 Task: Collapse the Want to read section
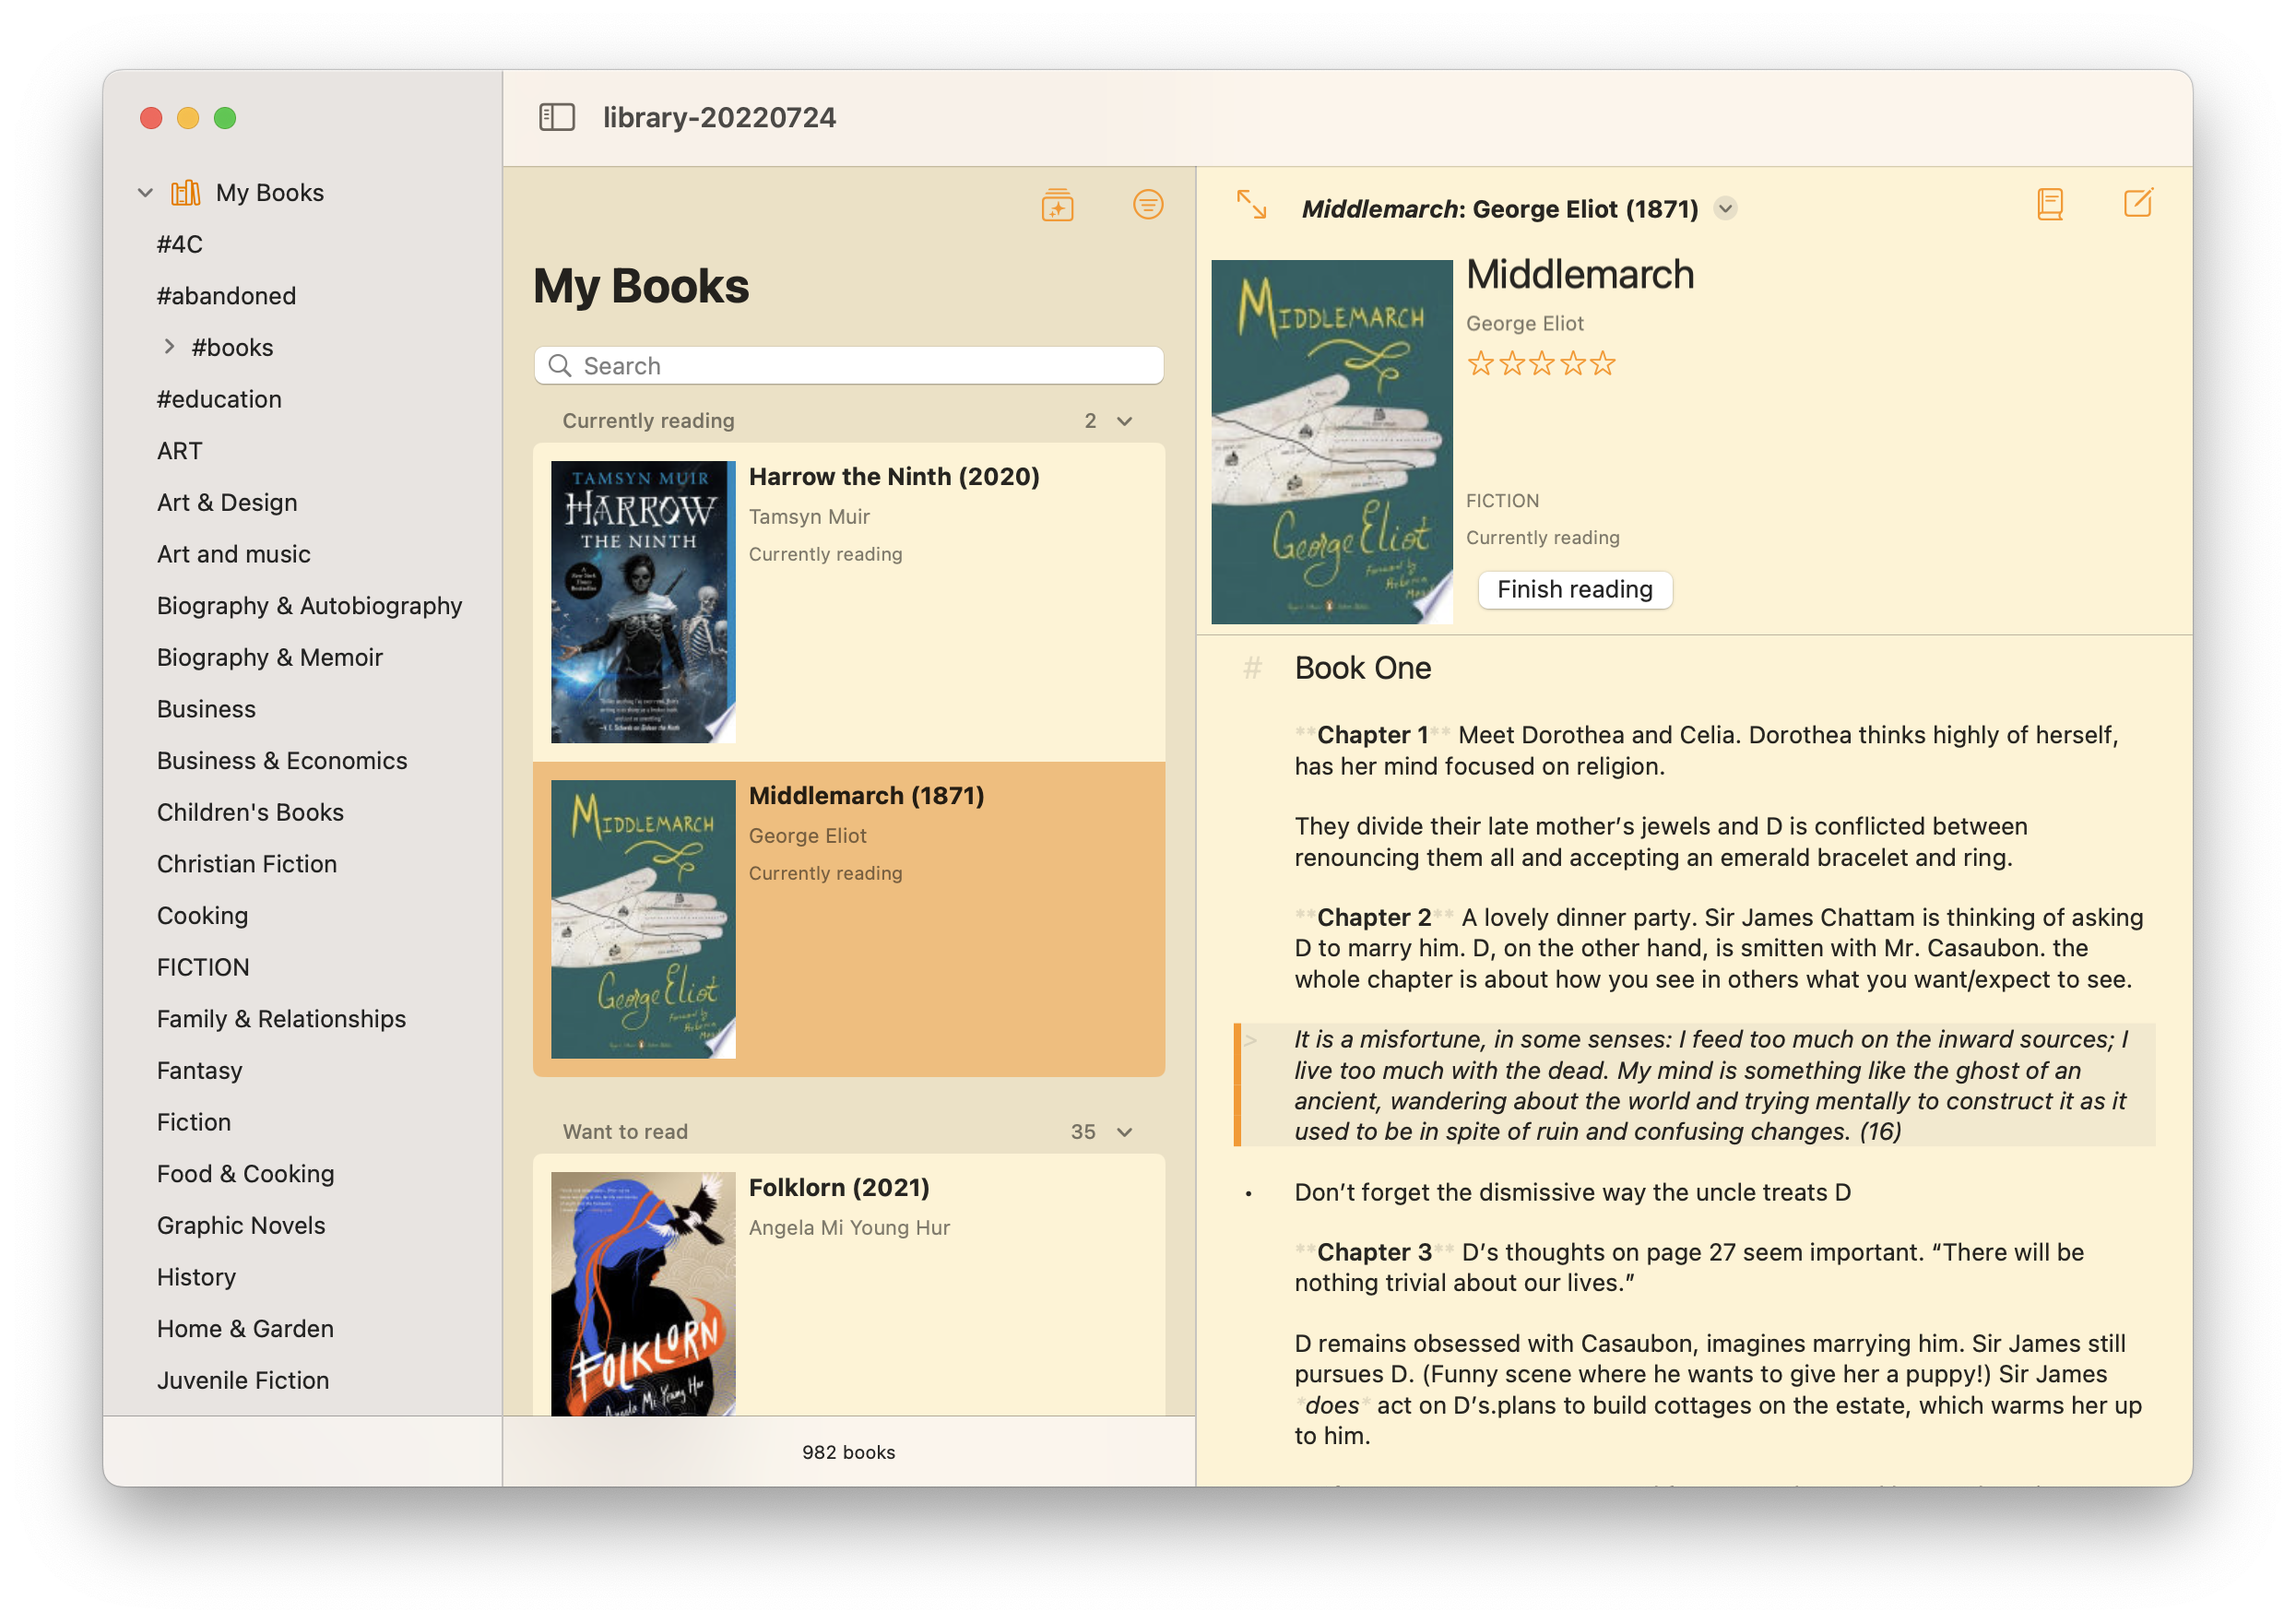point(1125,1132)
